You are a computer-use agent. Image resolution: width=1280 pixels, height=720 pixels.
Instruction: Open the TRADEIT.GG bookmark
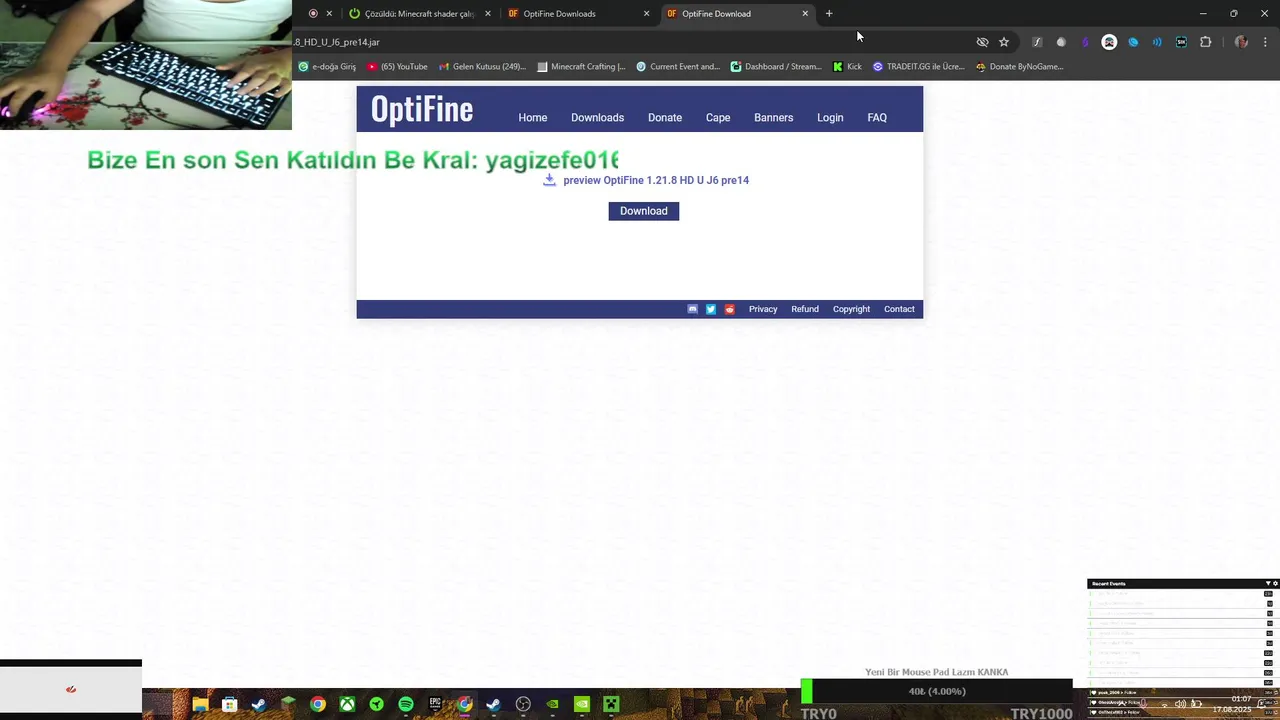point(918,67)
